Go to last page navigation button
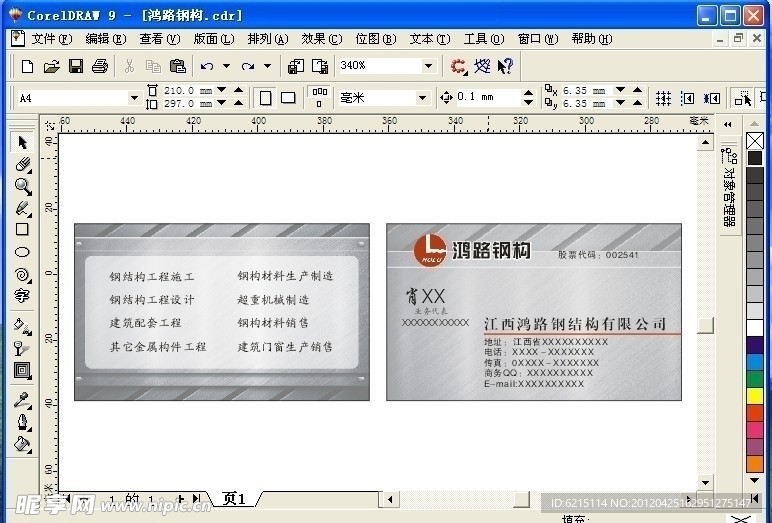 coord(197,498)
